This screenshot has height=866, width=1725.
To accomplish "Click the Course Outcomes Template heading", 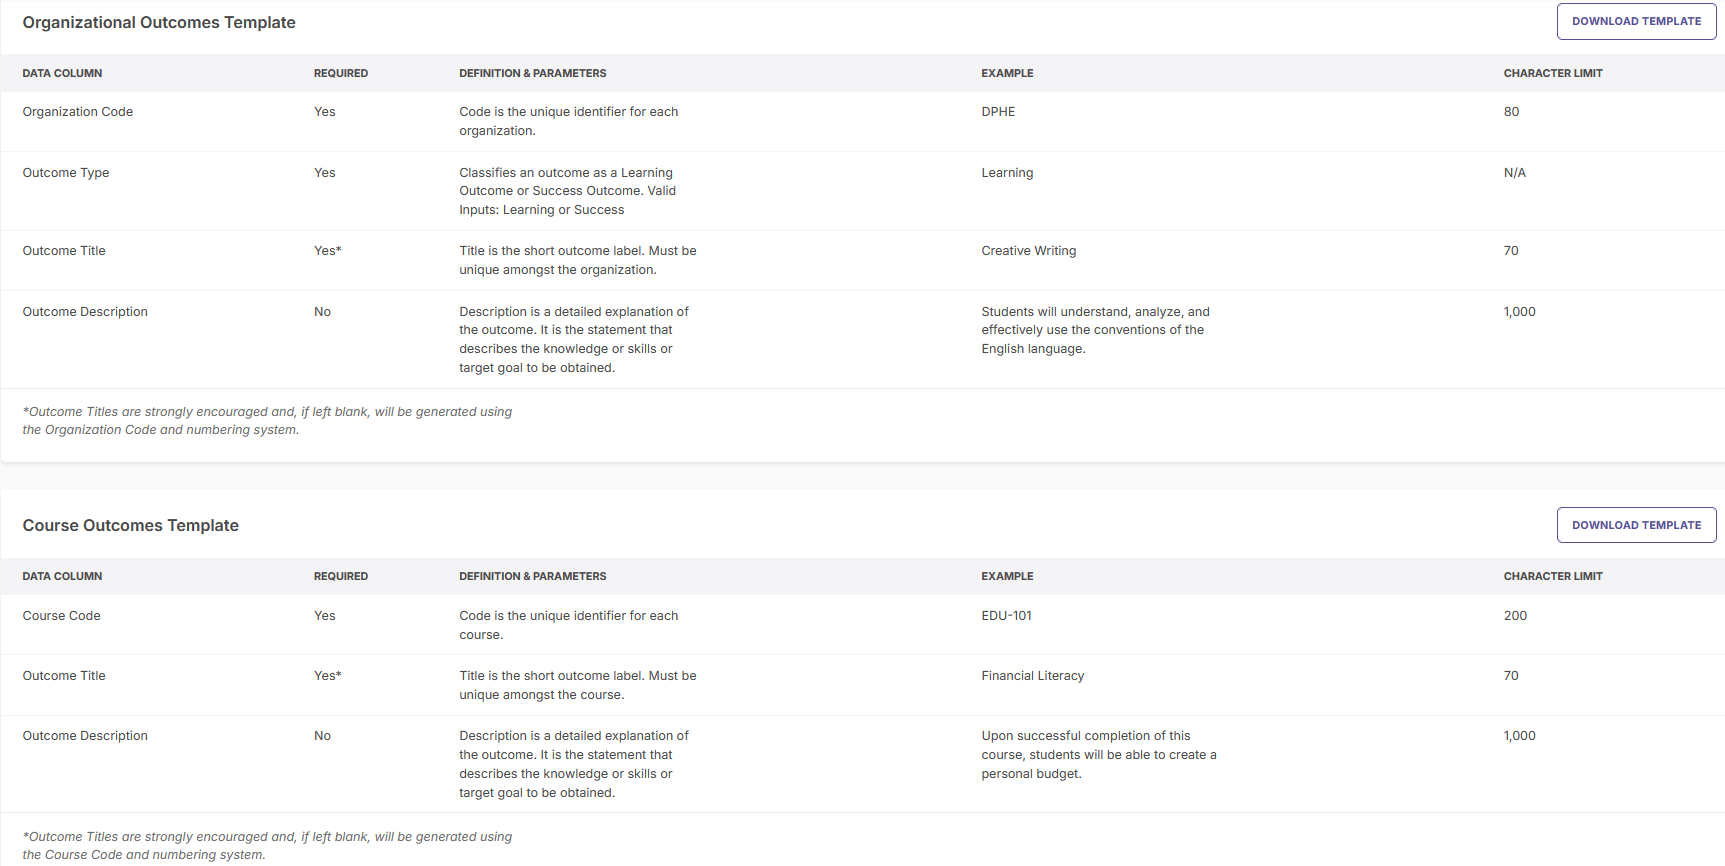I will (x=131, y=525).
